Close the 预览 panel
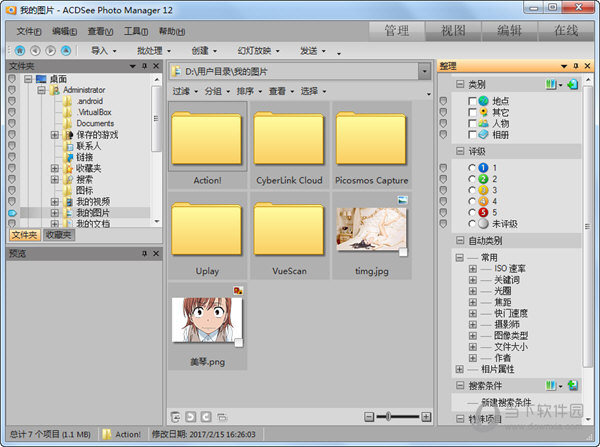This screenshot has height=447, width=600. tap(156, 253)
